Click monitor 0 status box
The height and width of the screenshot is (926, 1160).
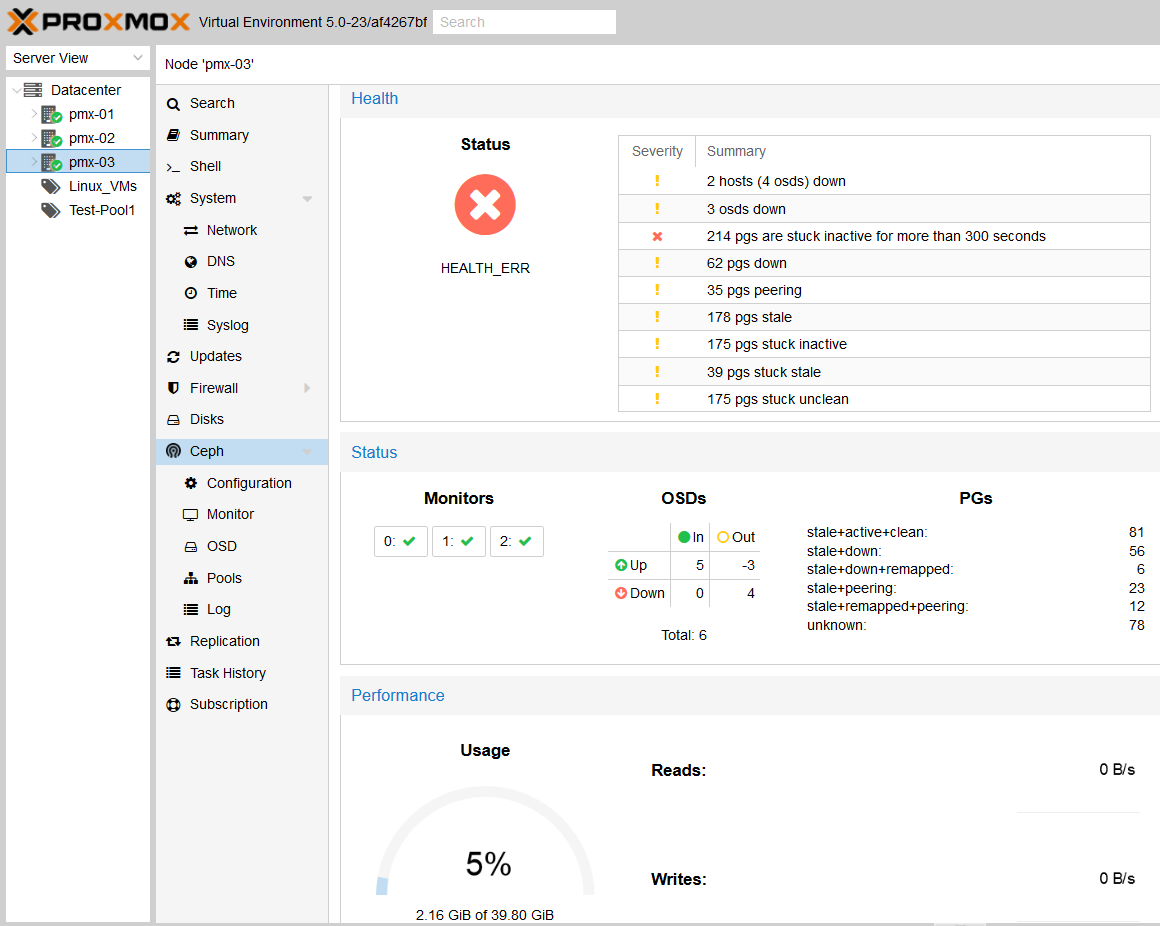tap(400, 541)
